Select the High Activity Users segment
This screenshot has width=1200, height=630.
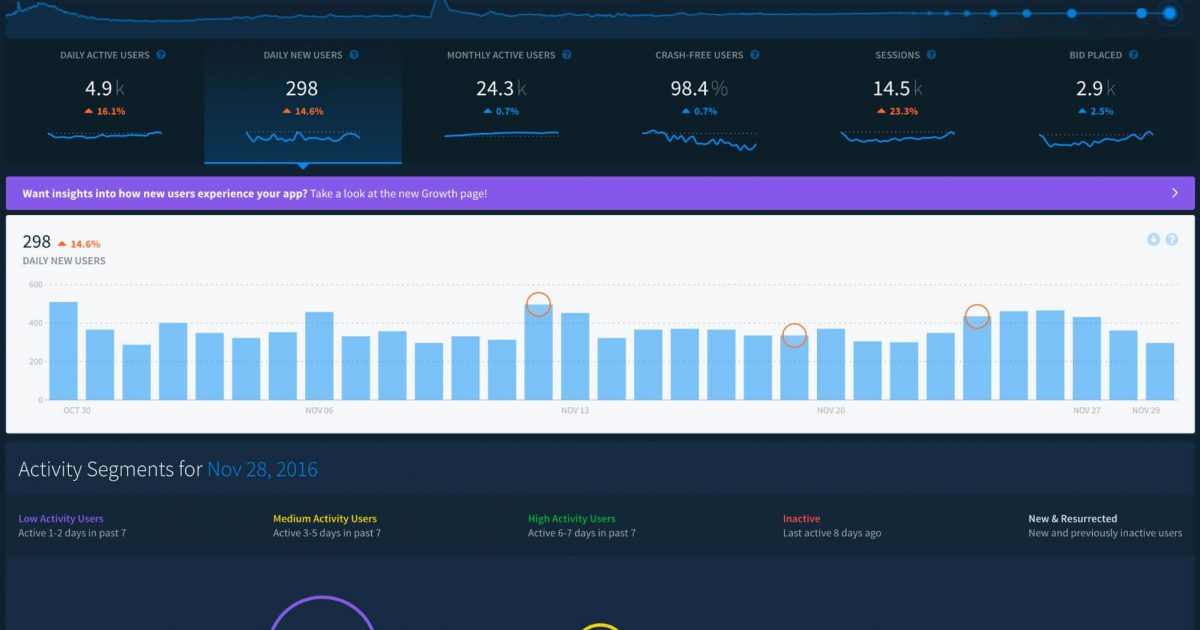[572, 519]
